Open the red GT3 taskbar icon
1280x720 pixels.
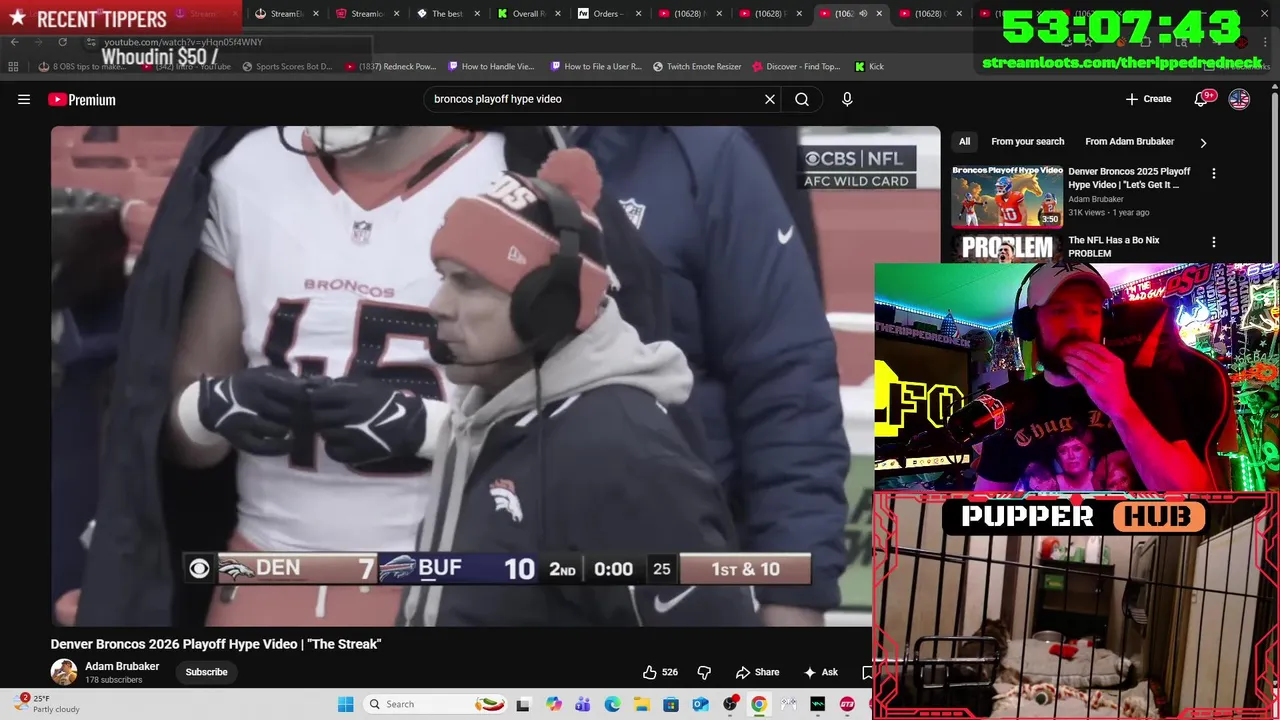[x=847, y=705]
